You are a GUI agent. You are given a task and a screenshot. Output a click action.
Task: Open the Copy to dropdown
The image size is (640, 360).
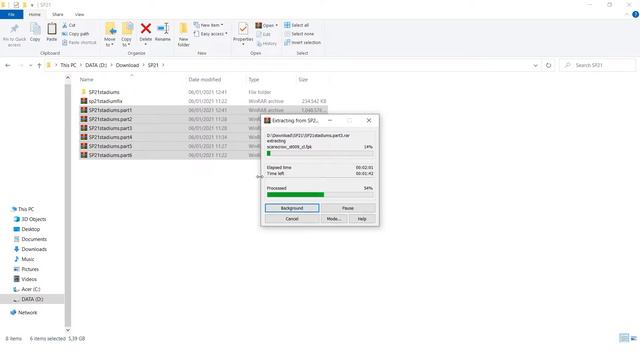[x=127, y=35]
